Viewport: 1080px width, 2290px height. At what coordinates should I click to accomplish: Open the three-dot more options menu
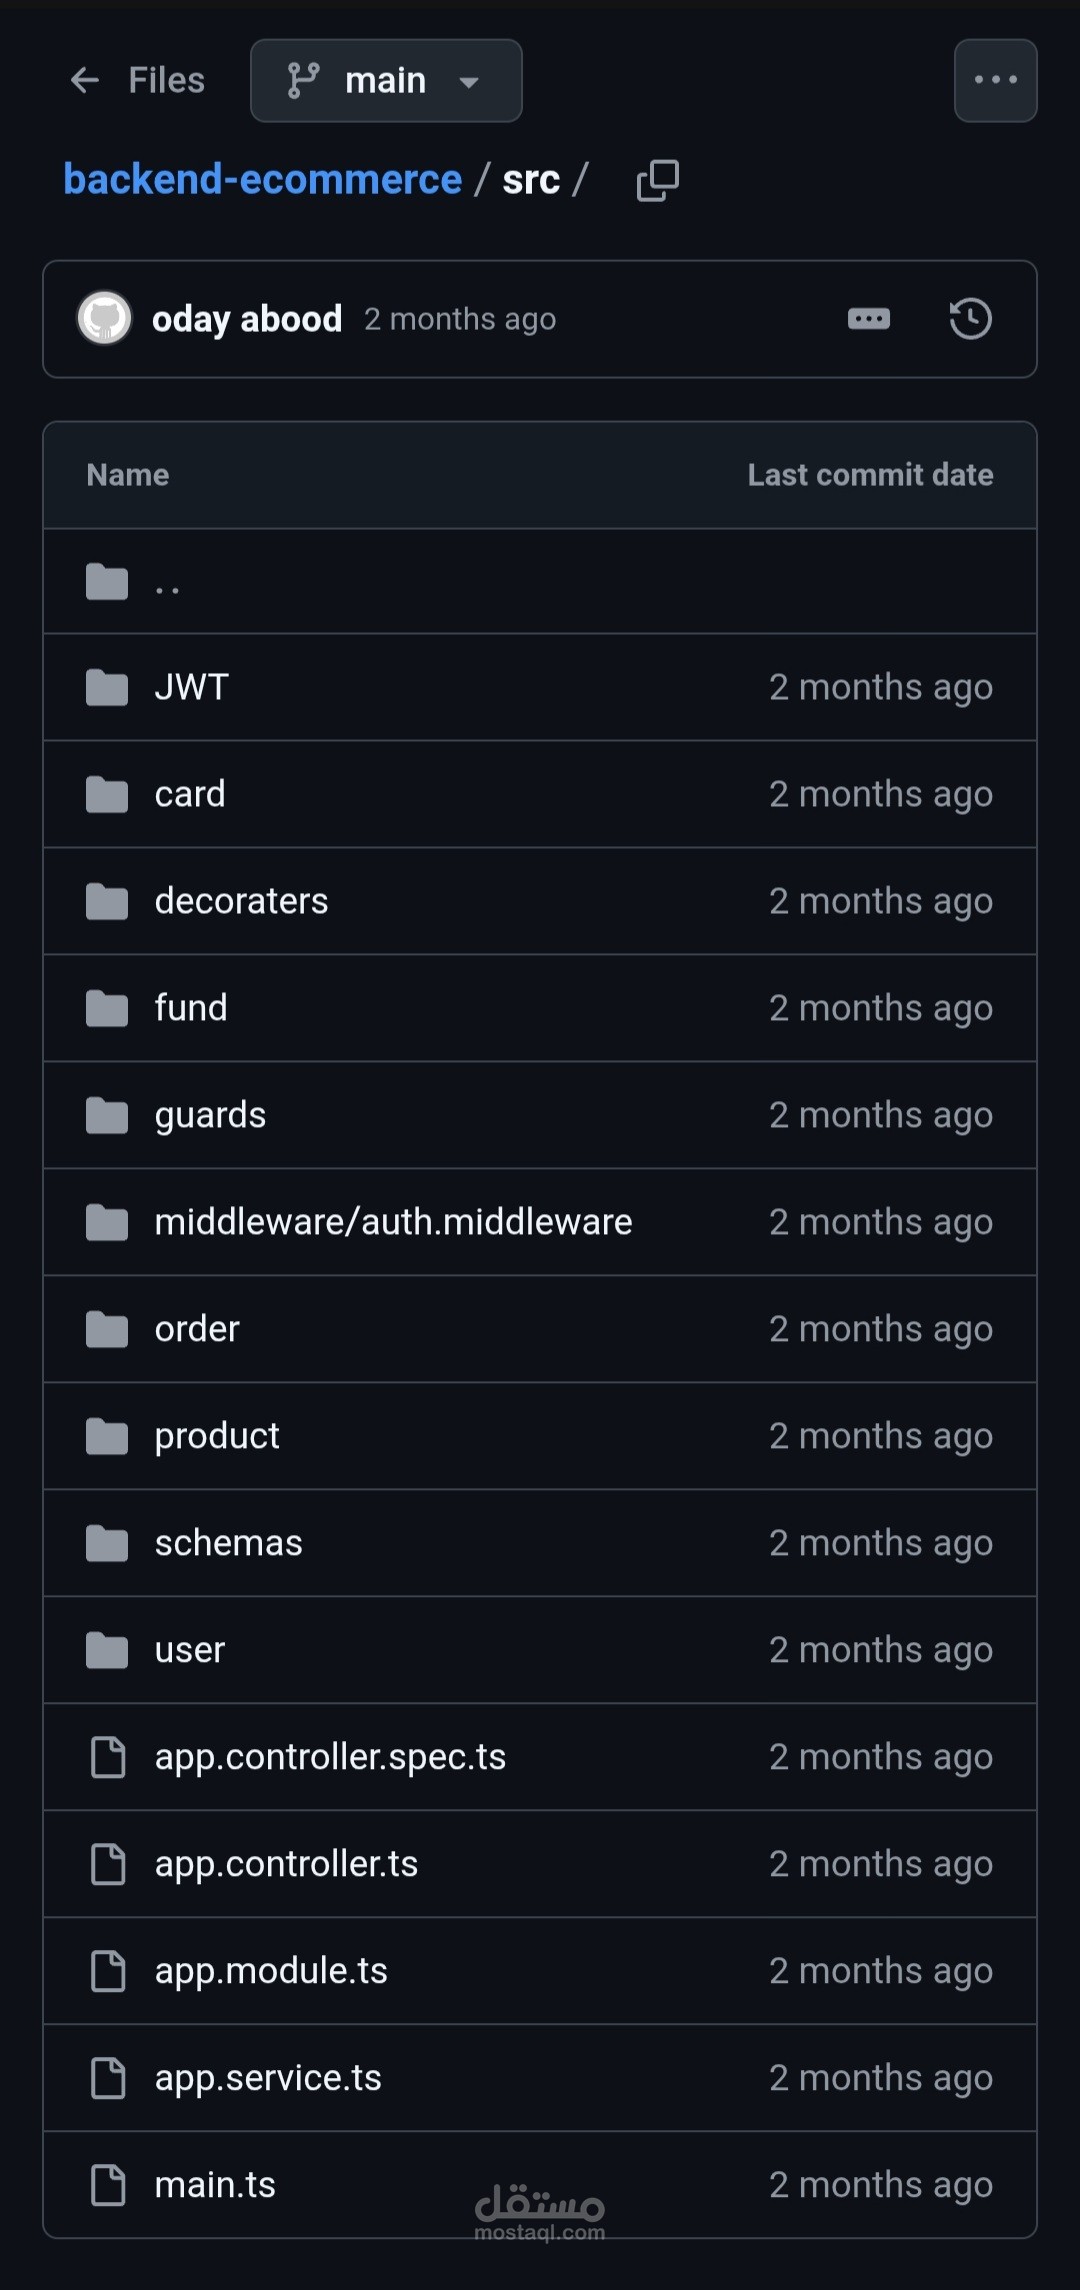tap(995, 81)
